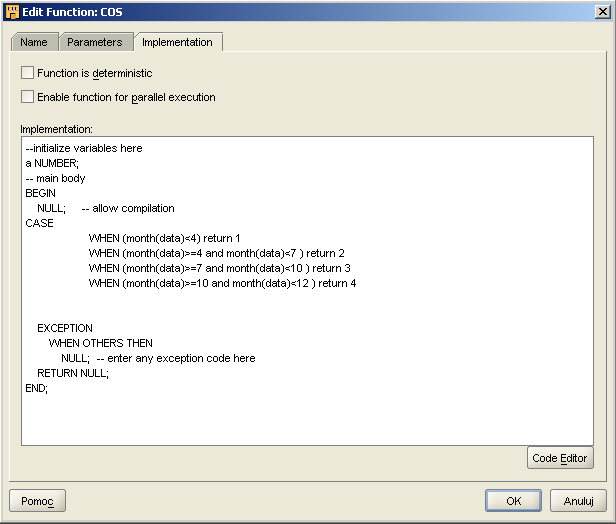Click the Pomoc help button

click(x=37, y=500)
